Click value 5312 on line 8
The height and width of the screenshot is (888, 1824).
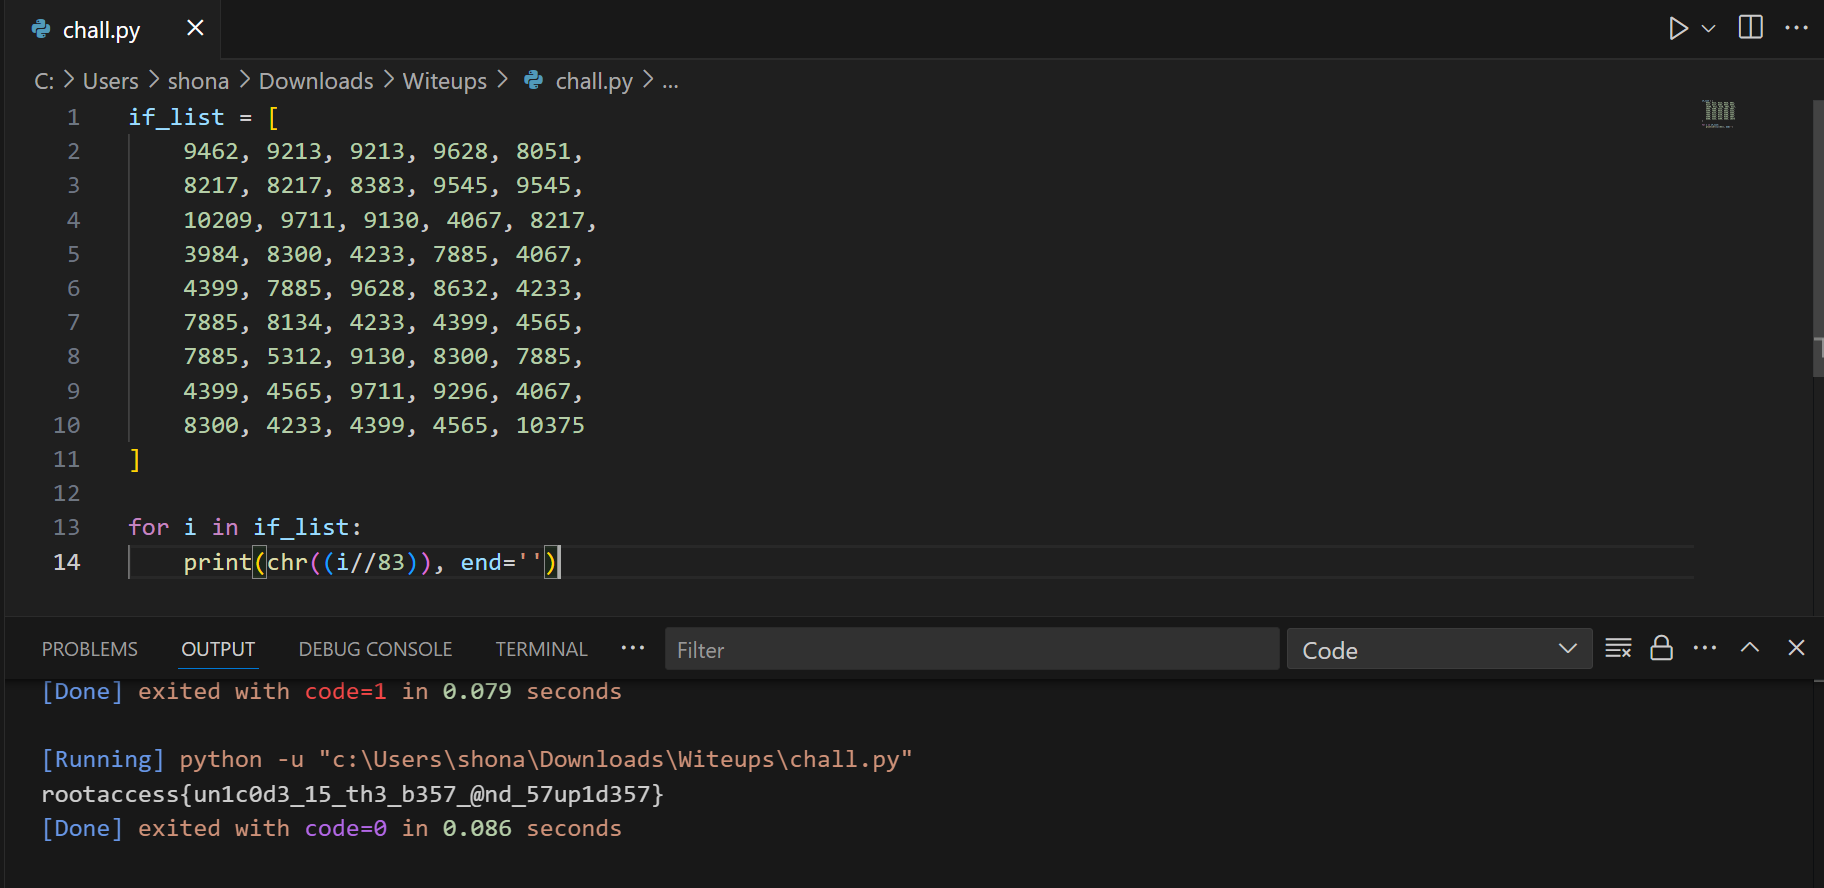point(294,356)
